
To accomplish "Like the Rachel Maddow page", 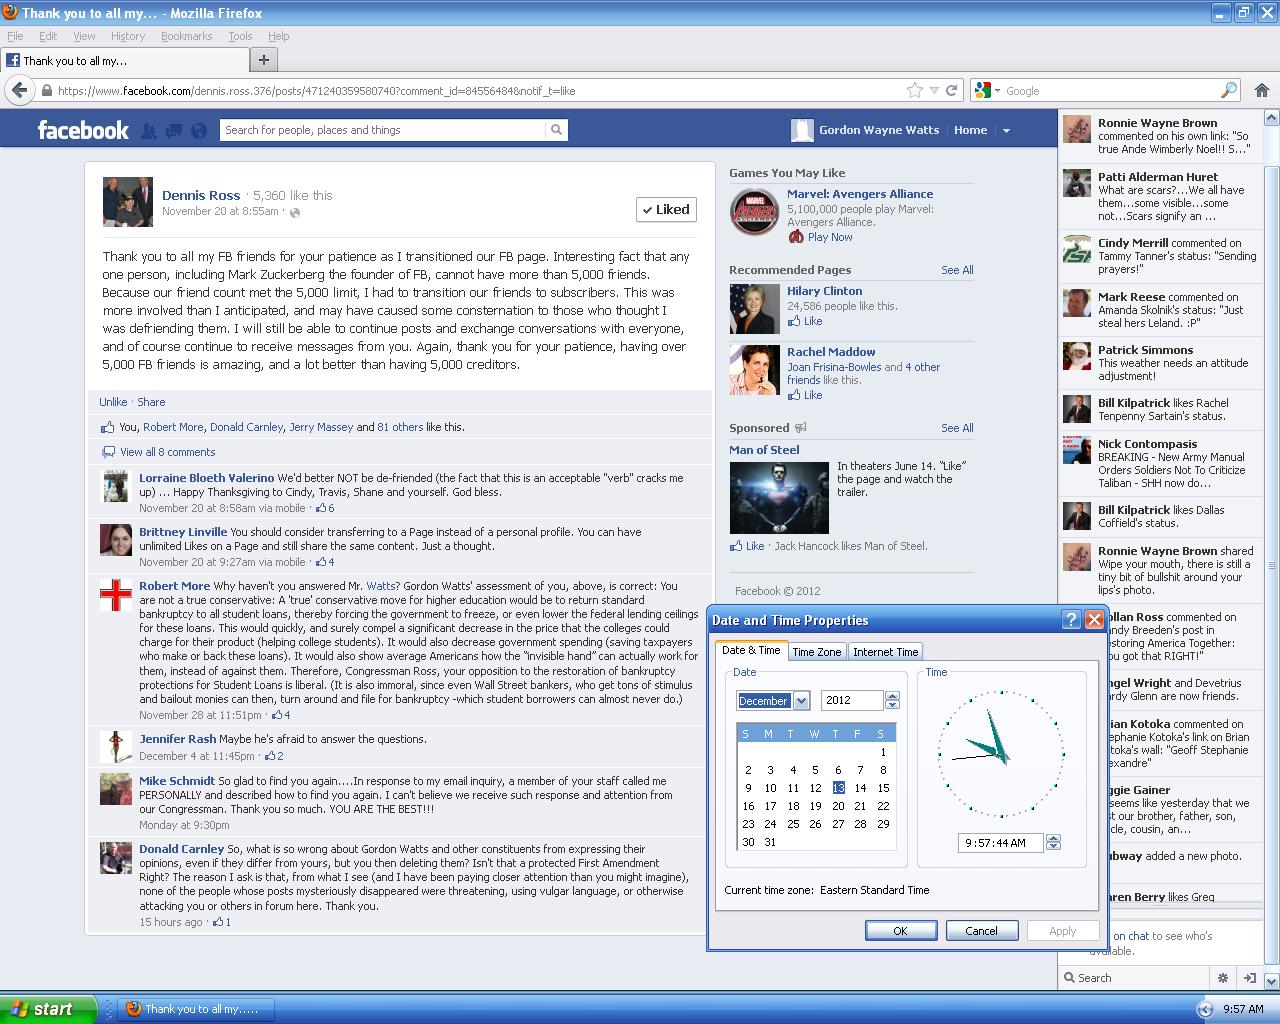I will pyautogui.click(x=813, y=395).
